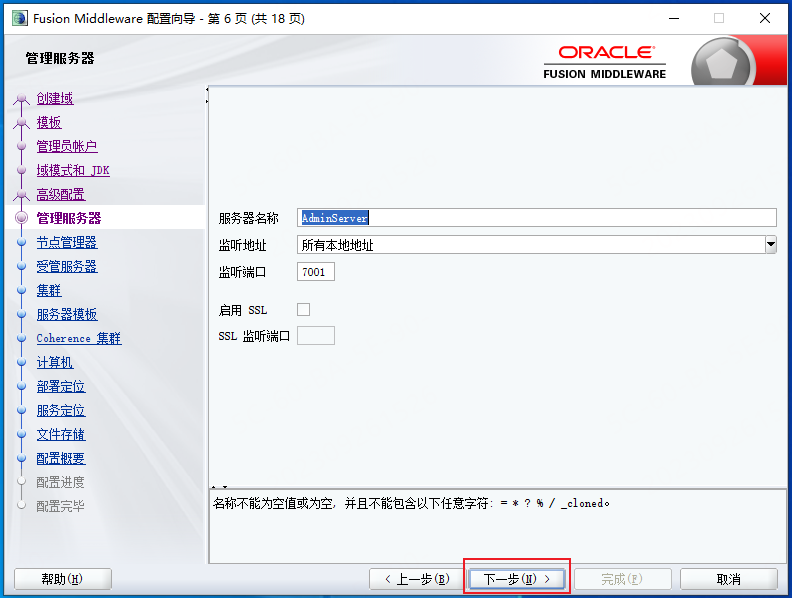Open 配置概要 step
792x598 pixels.
pyautogui.click(x=61, y=459)
